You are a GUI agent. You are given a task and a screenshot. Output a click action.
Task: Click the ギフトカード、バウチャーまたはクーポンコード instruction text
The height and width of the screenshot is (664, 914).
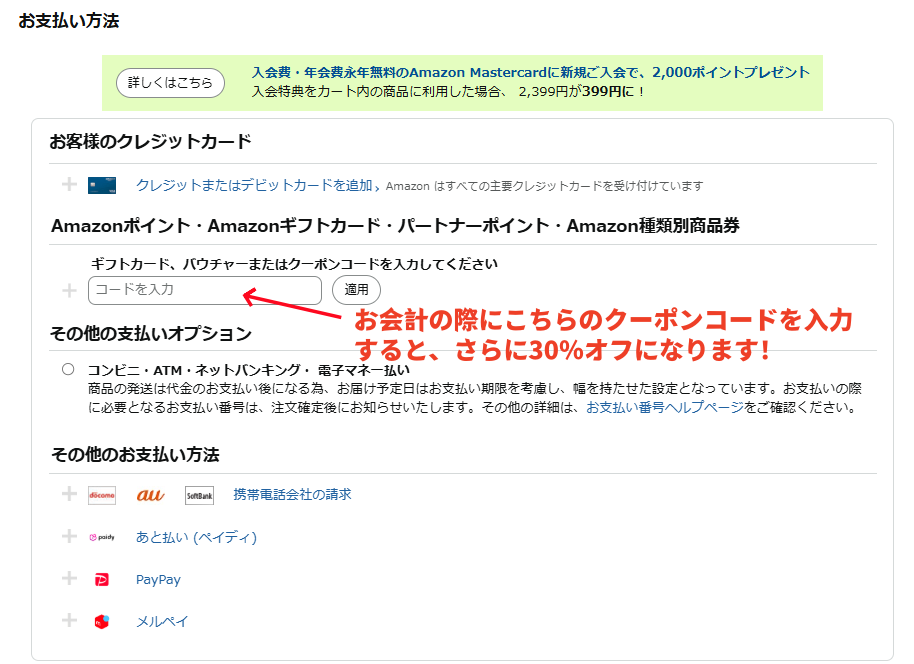(x=294, y=264)
